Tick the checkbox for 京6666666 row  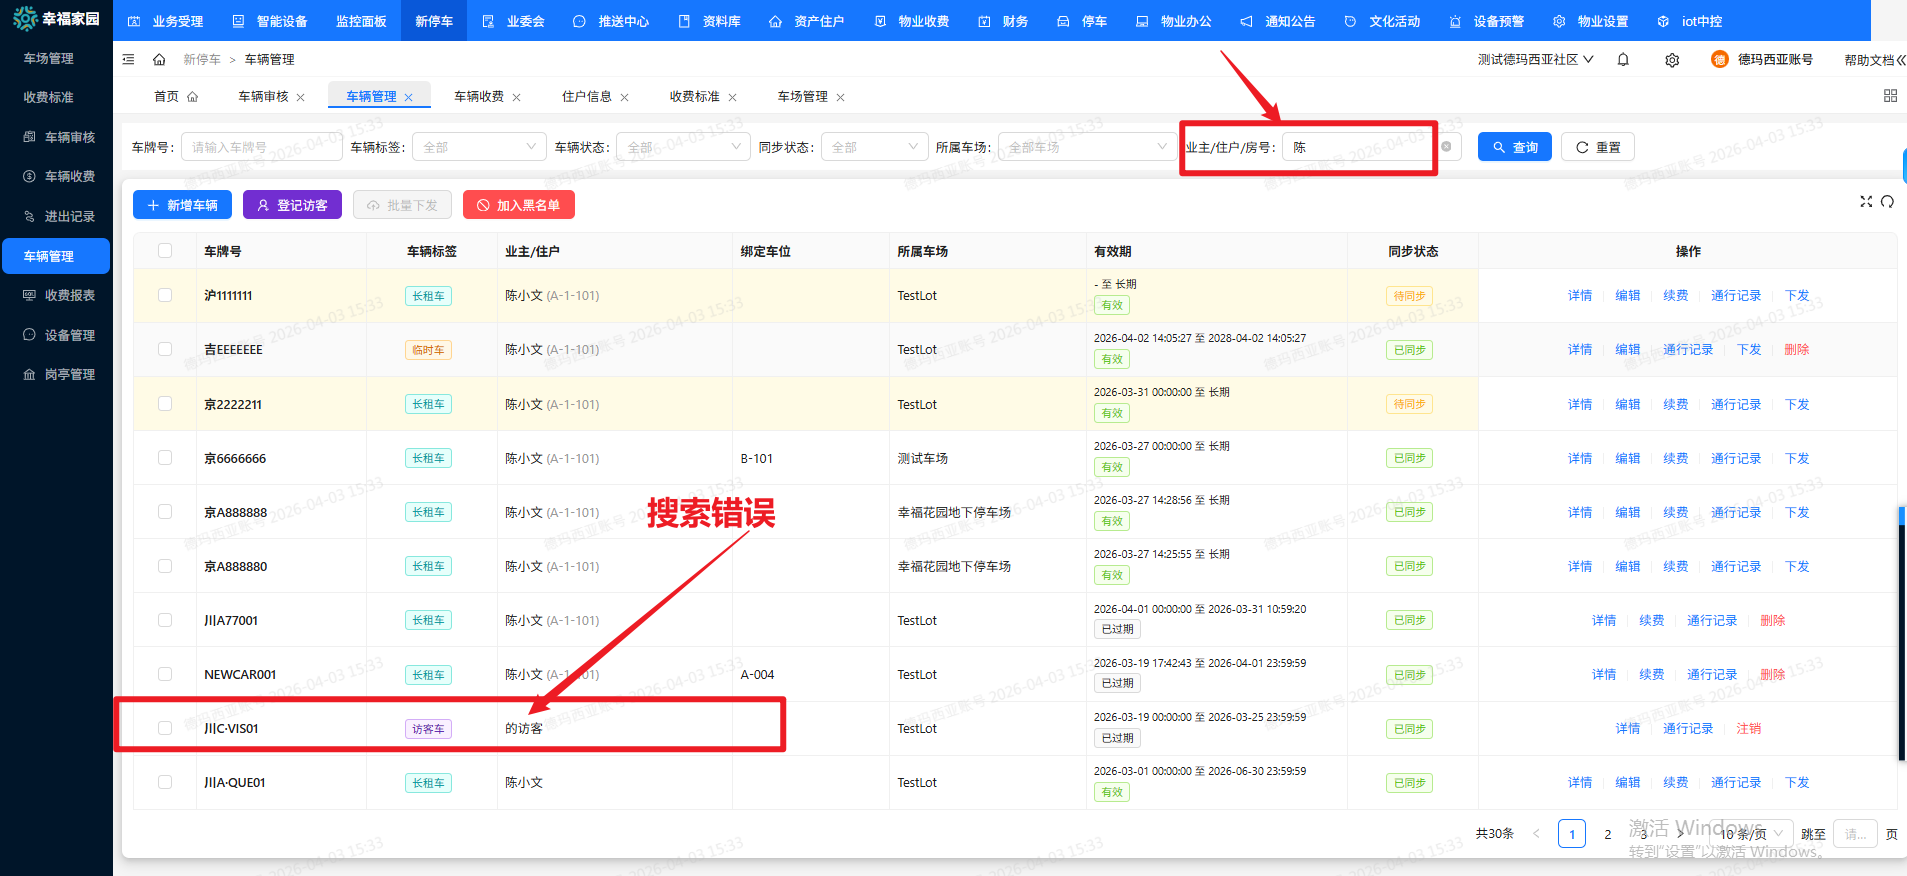(x=165, y=458)
